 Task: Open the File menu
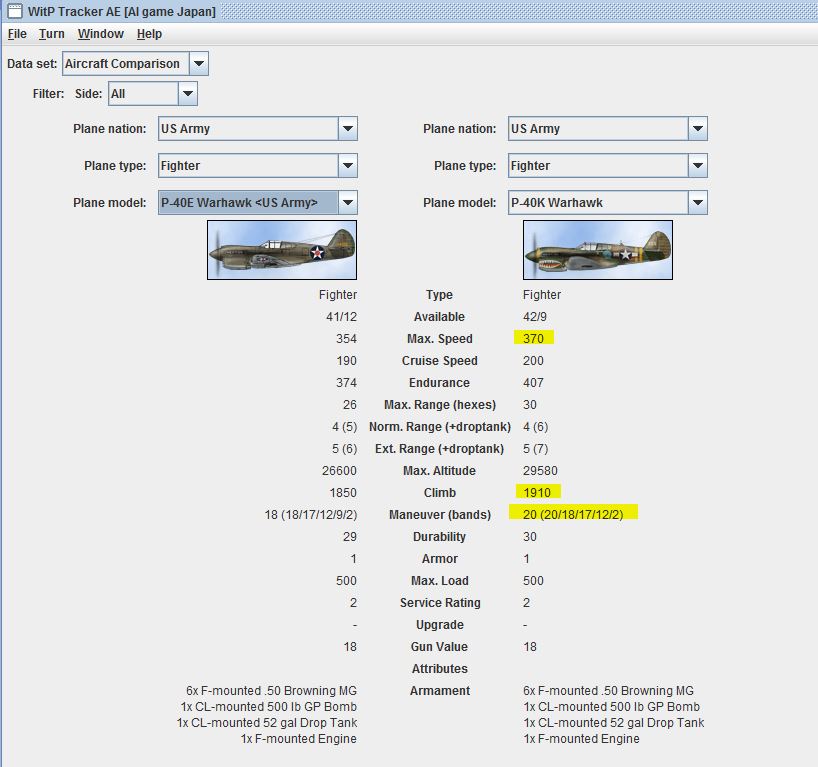17,34
